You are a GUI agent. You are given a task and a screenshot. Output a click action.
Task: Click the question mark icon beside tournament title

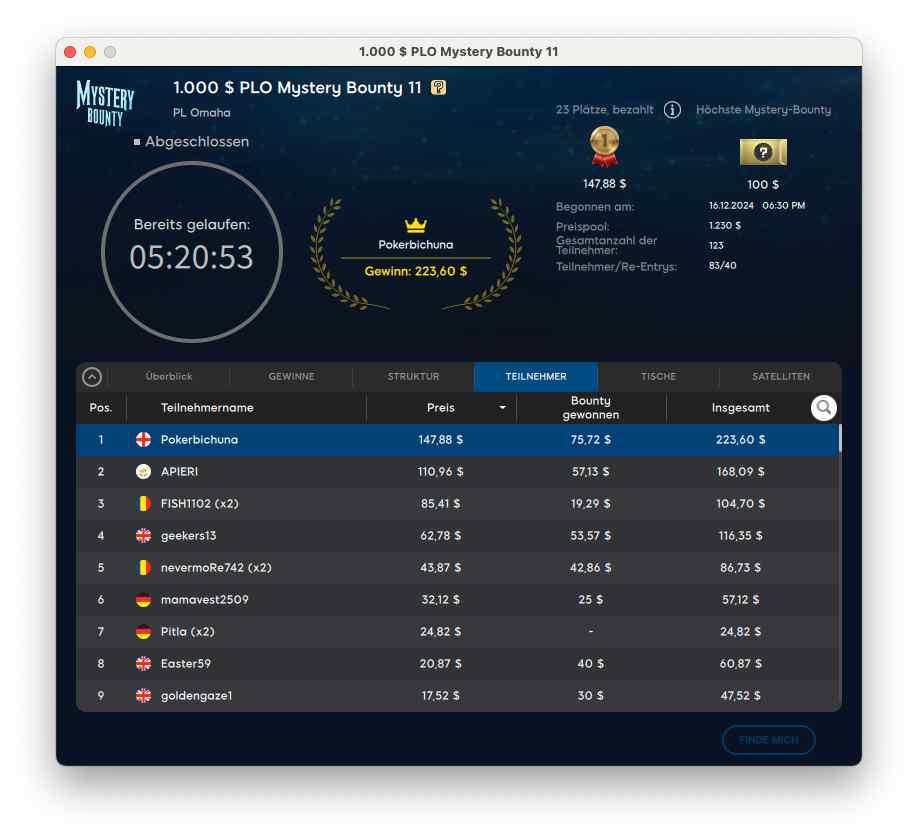point(438,88)
